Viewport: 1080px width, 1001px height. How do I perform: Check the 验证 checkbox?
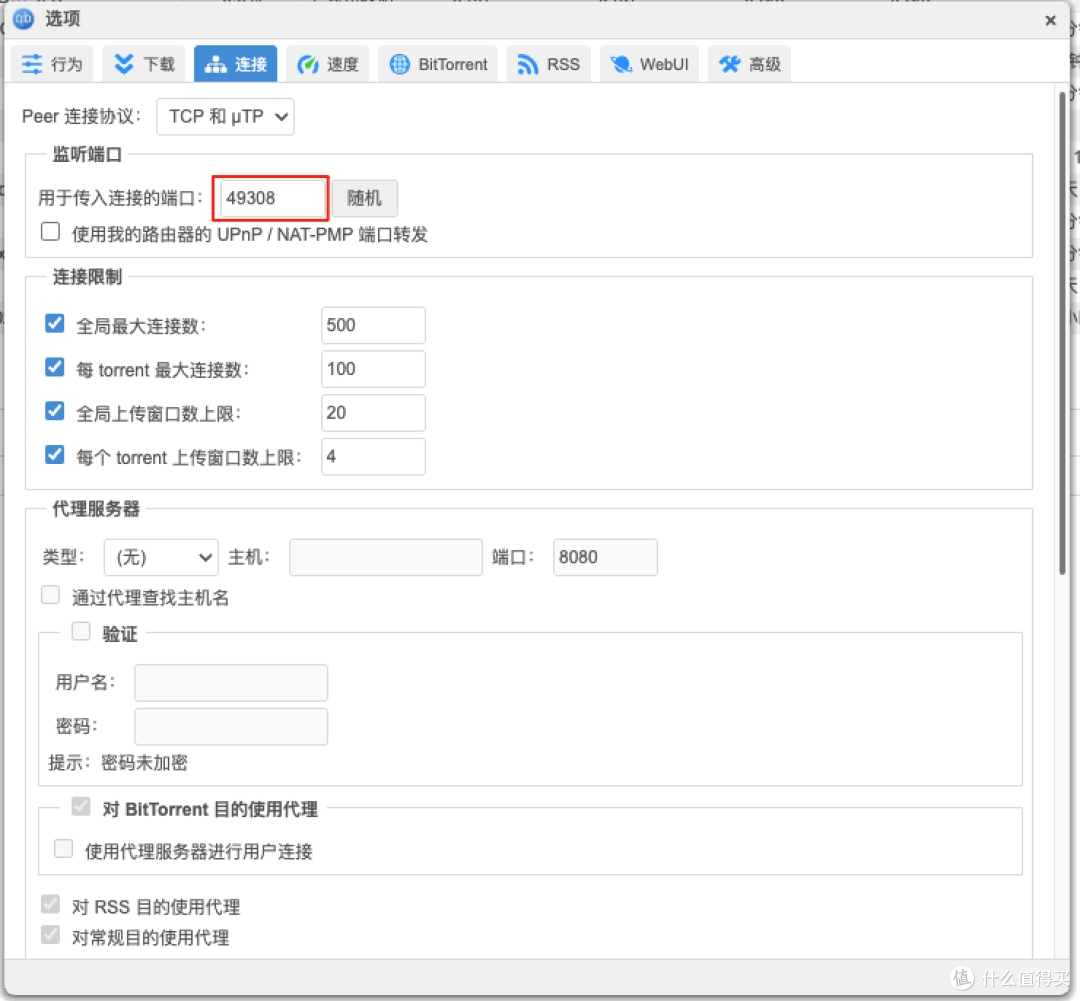click(81, 631)
